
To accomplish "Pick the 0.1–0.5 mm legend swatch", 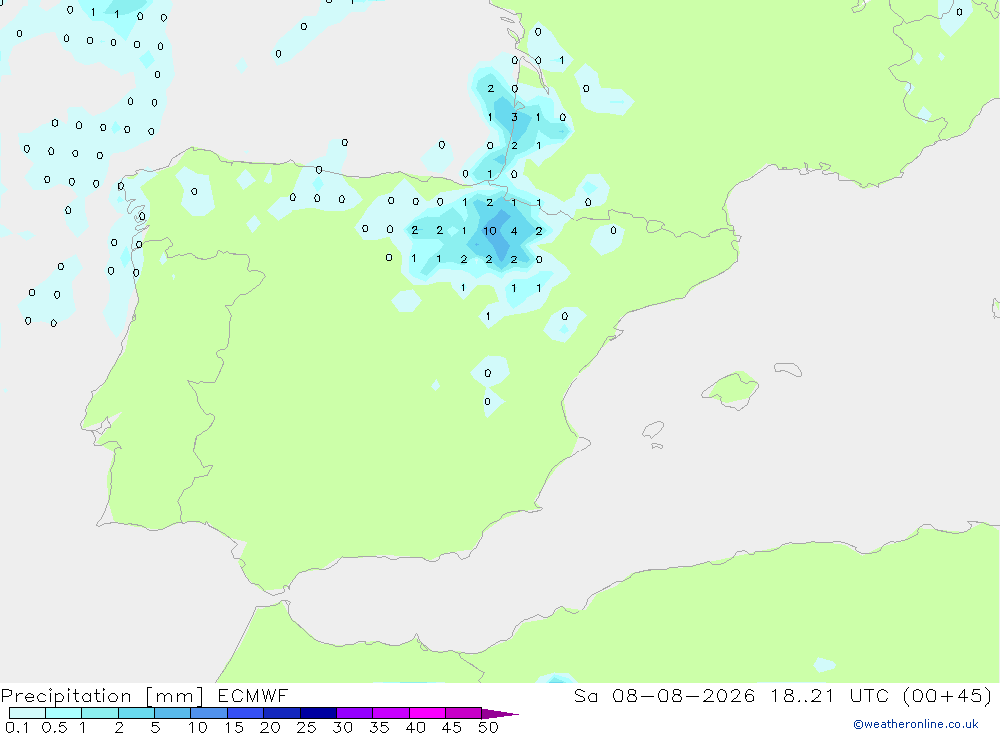I will pos(27,713).
